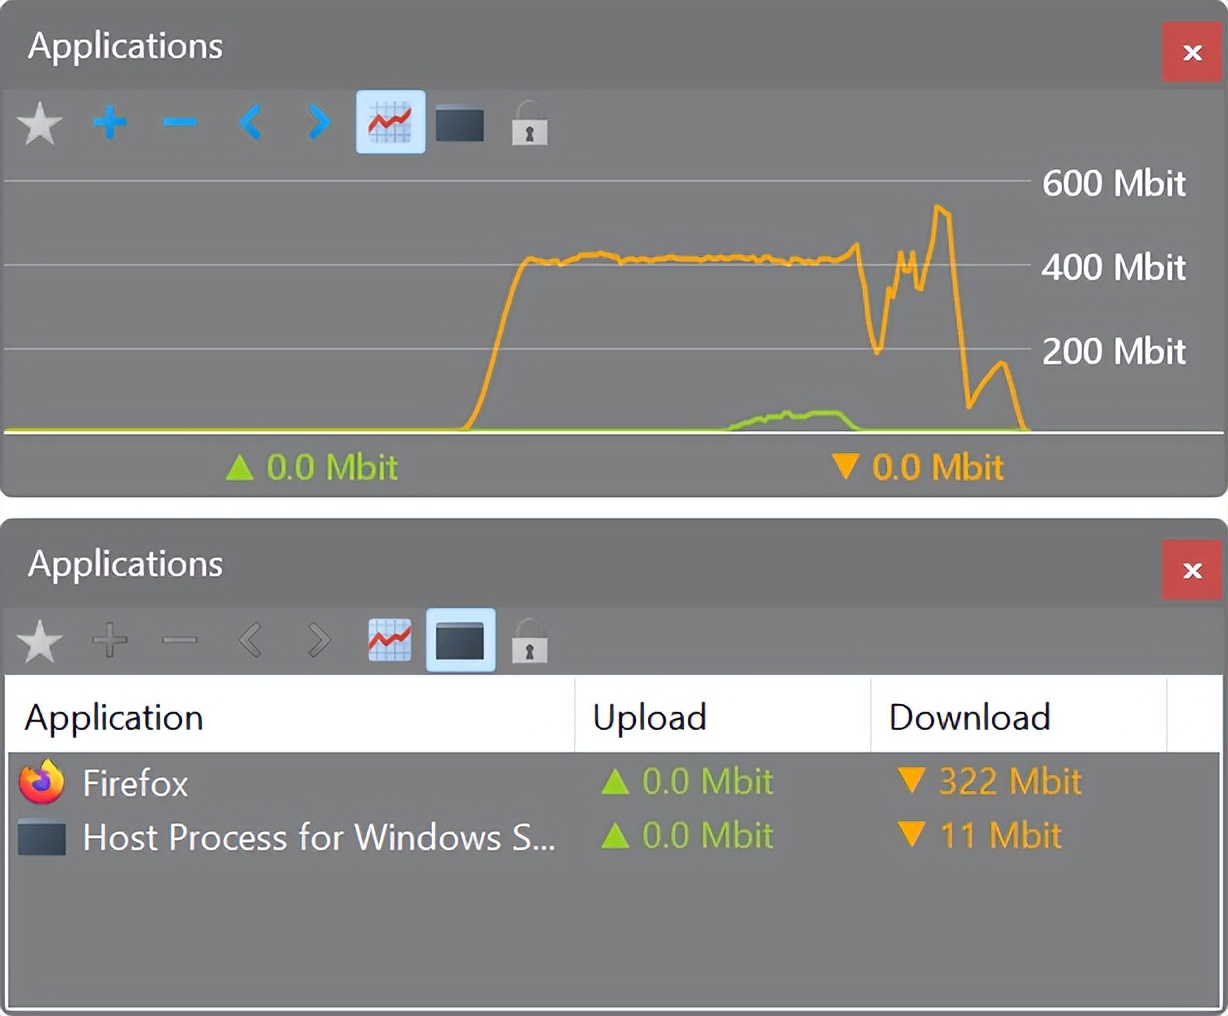This screenshot has width=1228, height=1016.
Task: Toggle the graph view in the bottom Applications window
Action: coord(389,639)
